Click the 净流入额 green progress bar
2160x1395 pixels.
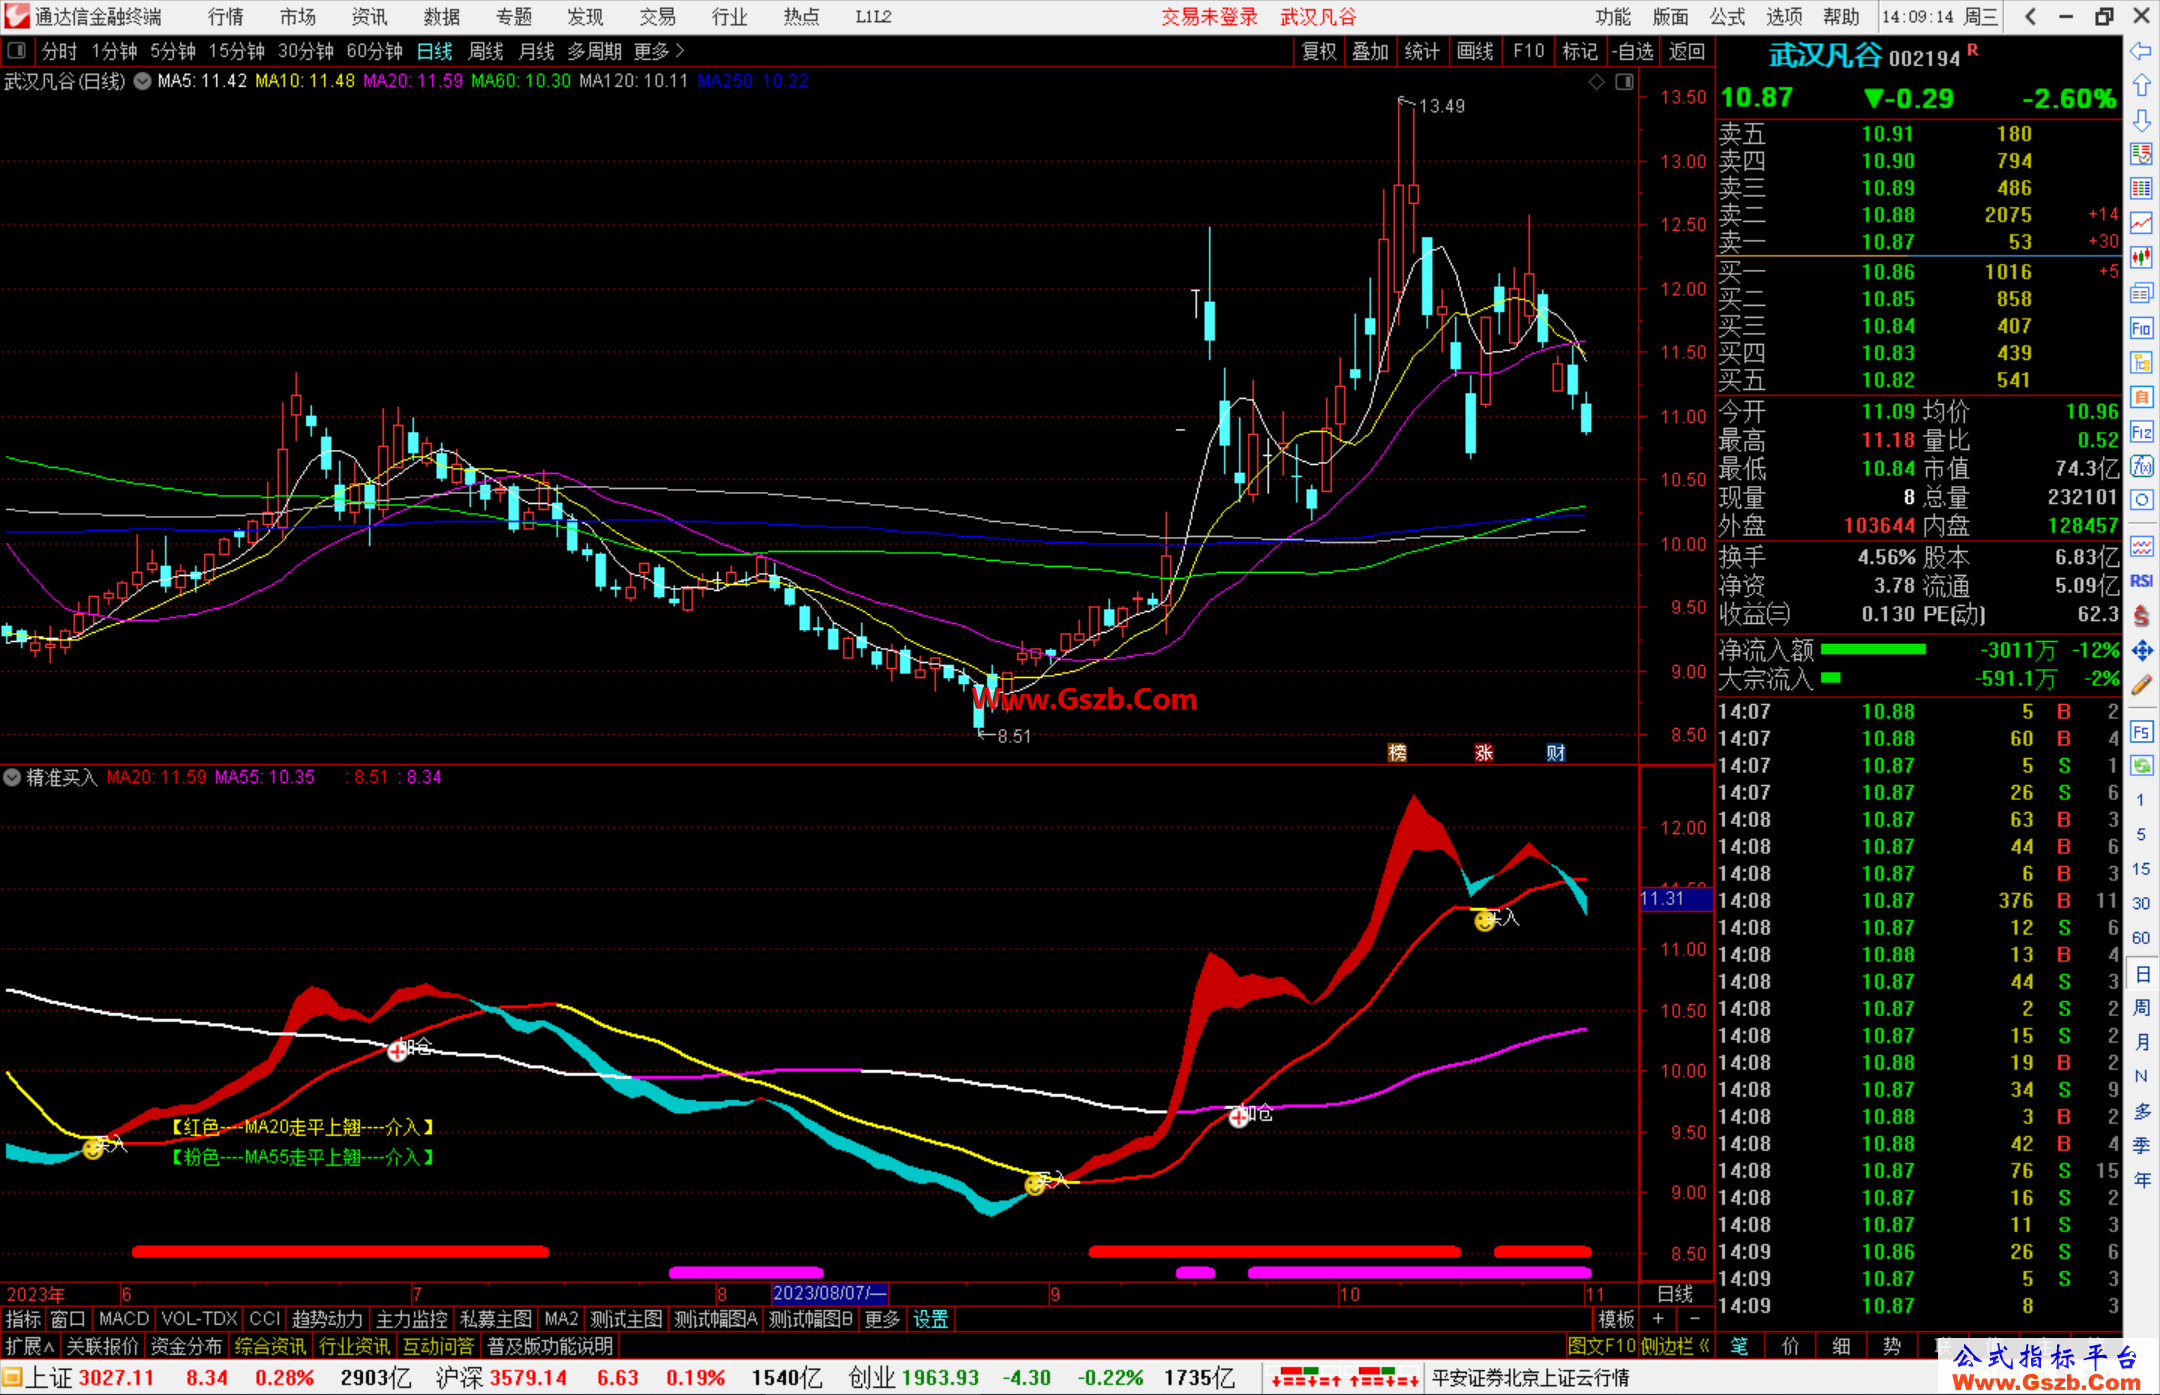(1873, 650)
